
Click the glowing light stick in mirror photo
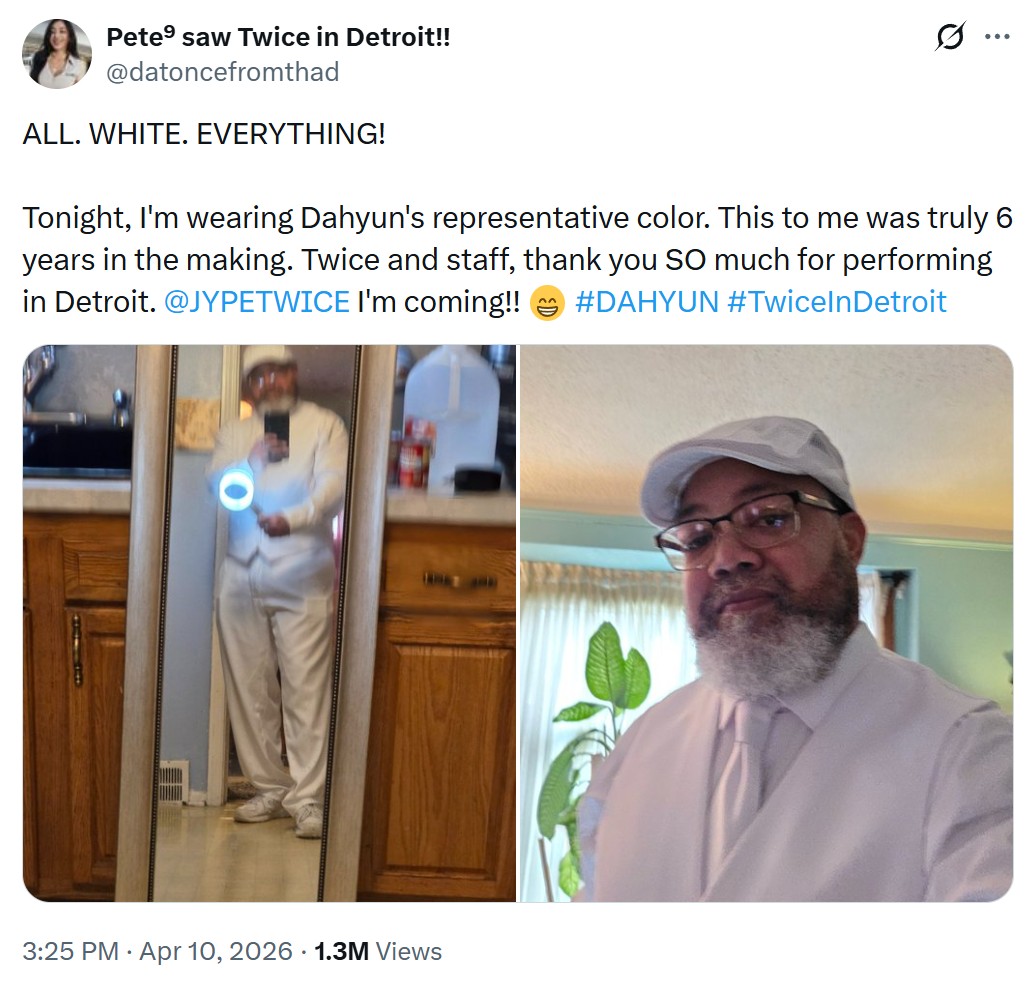[236, 489]
